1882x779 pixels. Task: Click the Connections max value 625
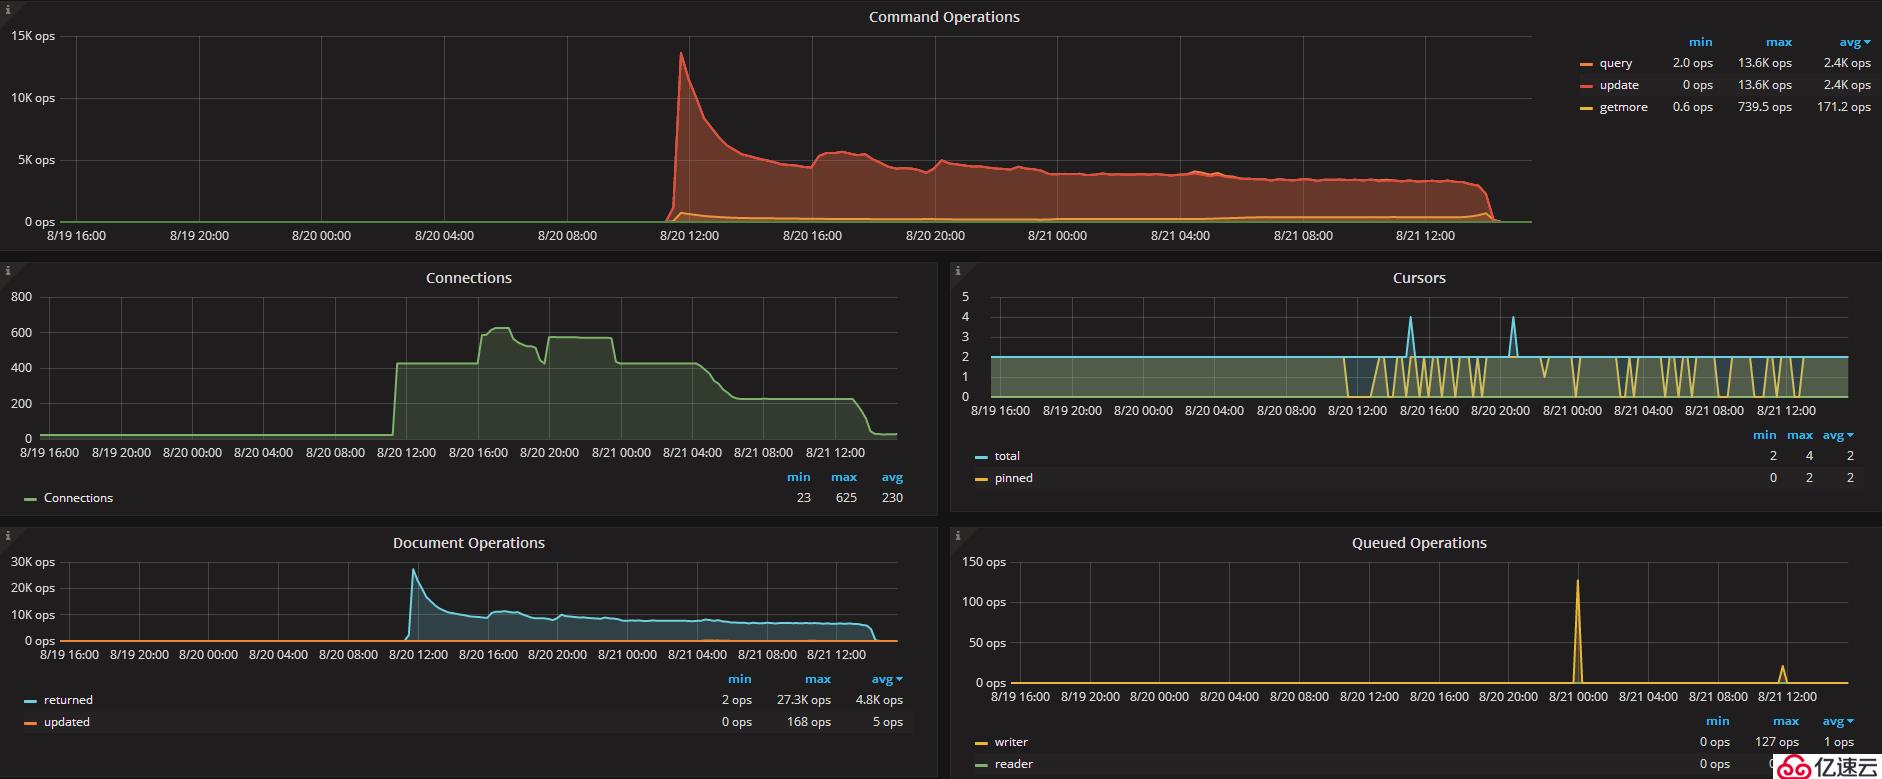[846, 498]
